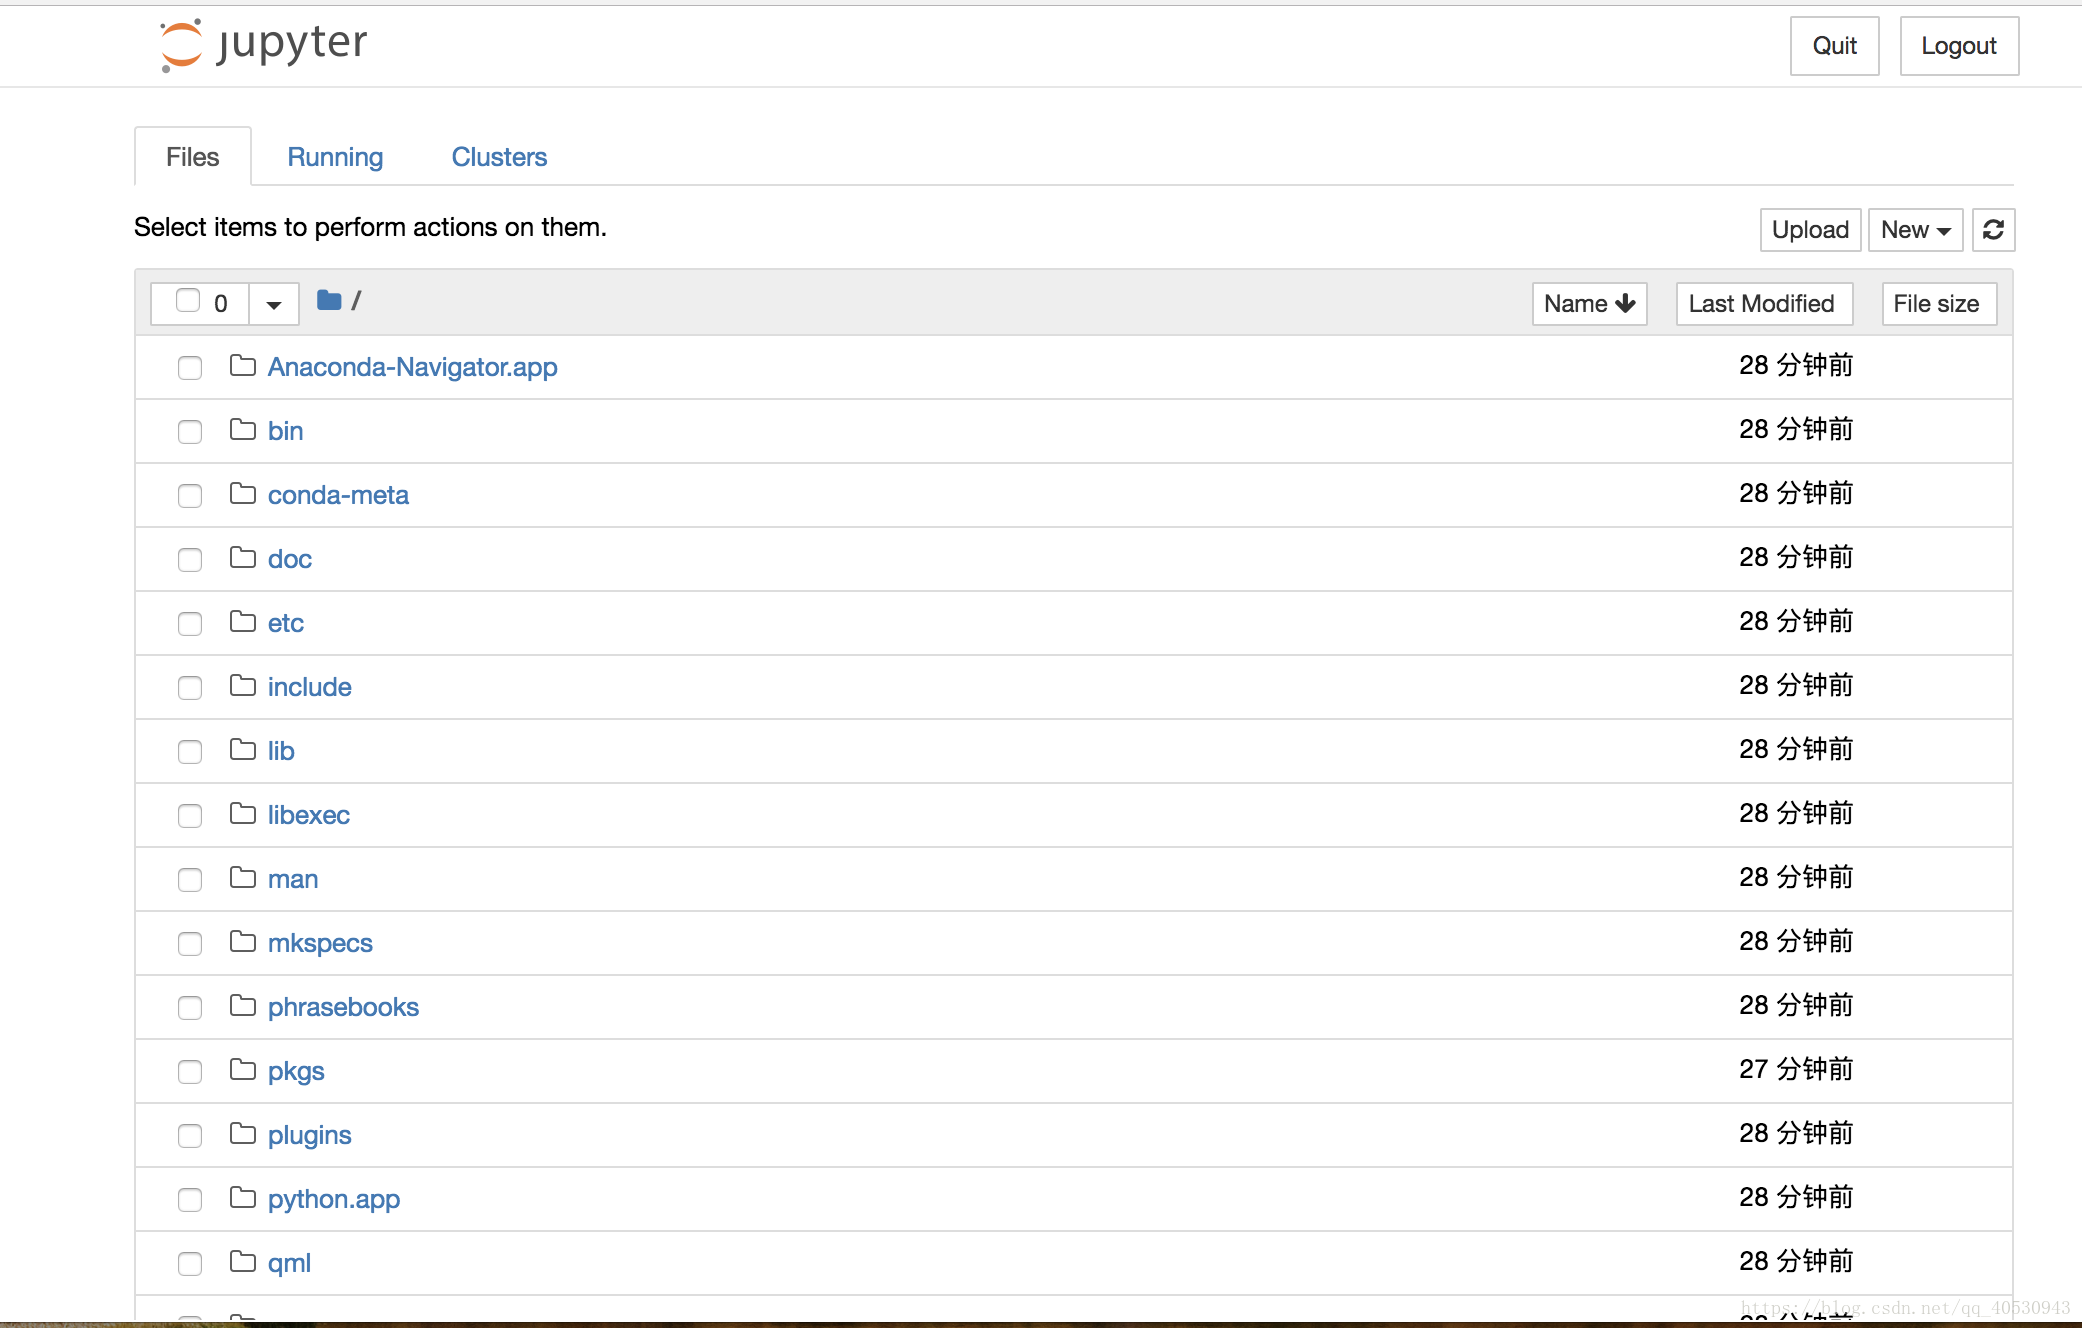The image size is (2082, 1328).
Task: Open the Clusters tab
Action: pyautogui.click(x=499, y=157)
